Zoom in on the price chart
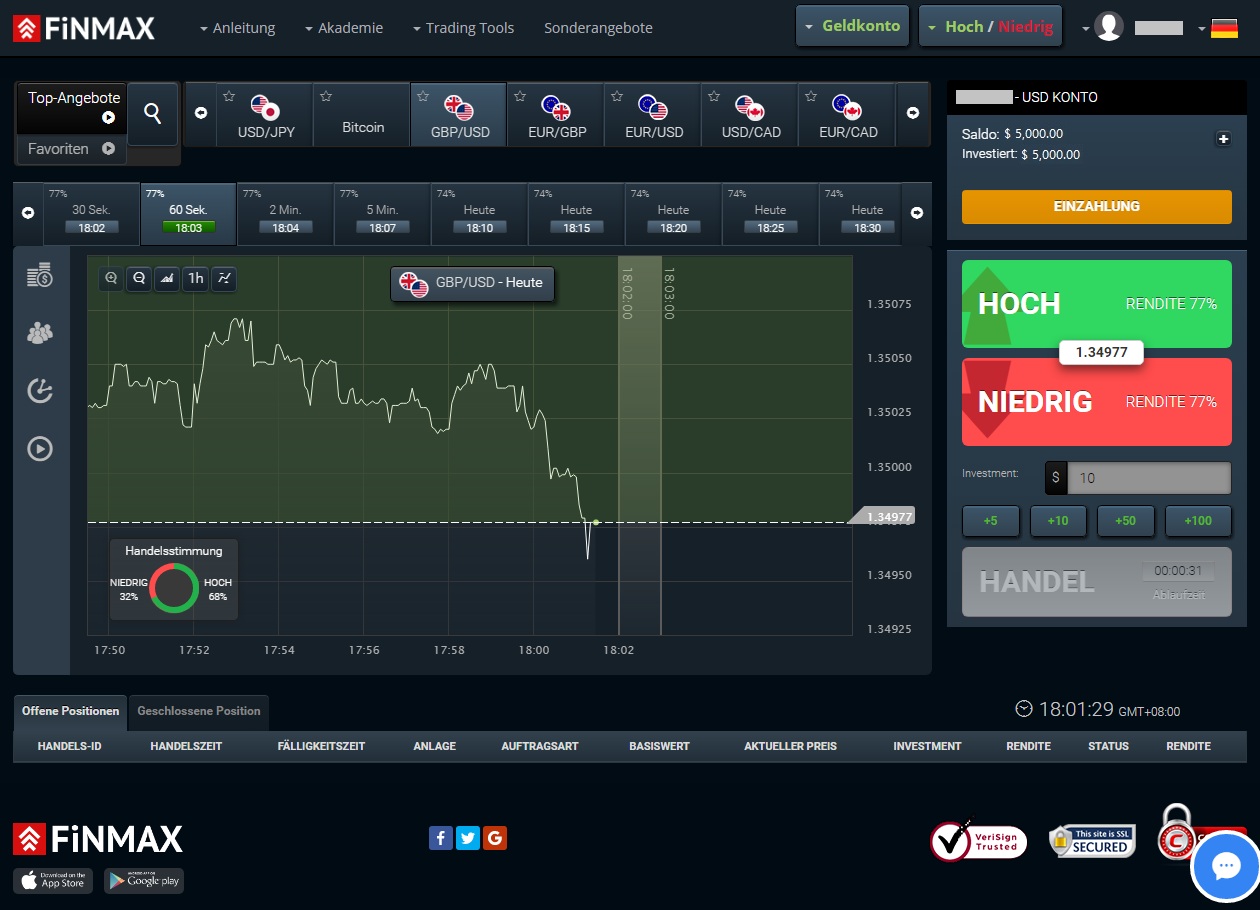 tap(110, 279)
